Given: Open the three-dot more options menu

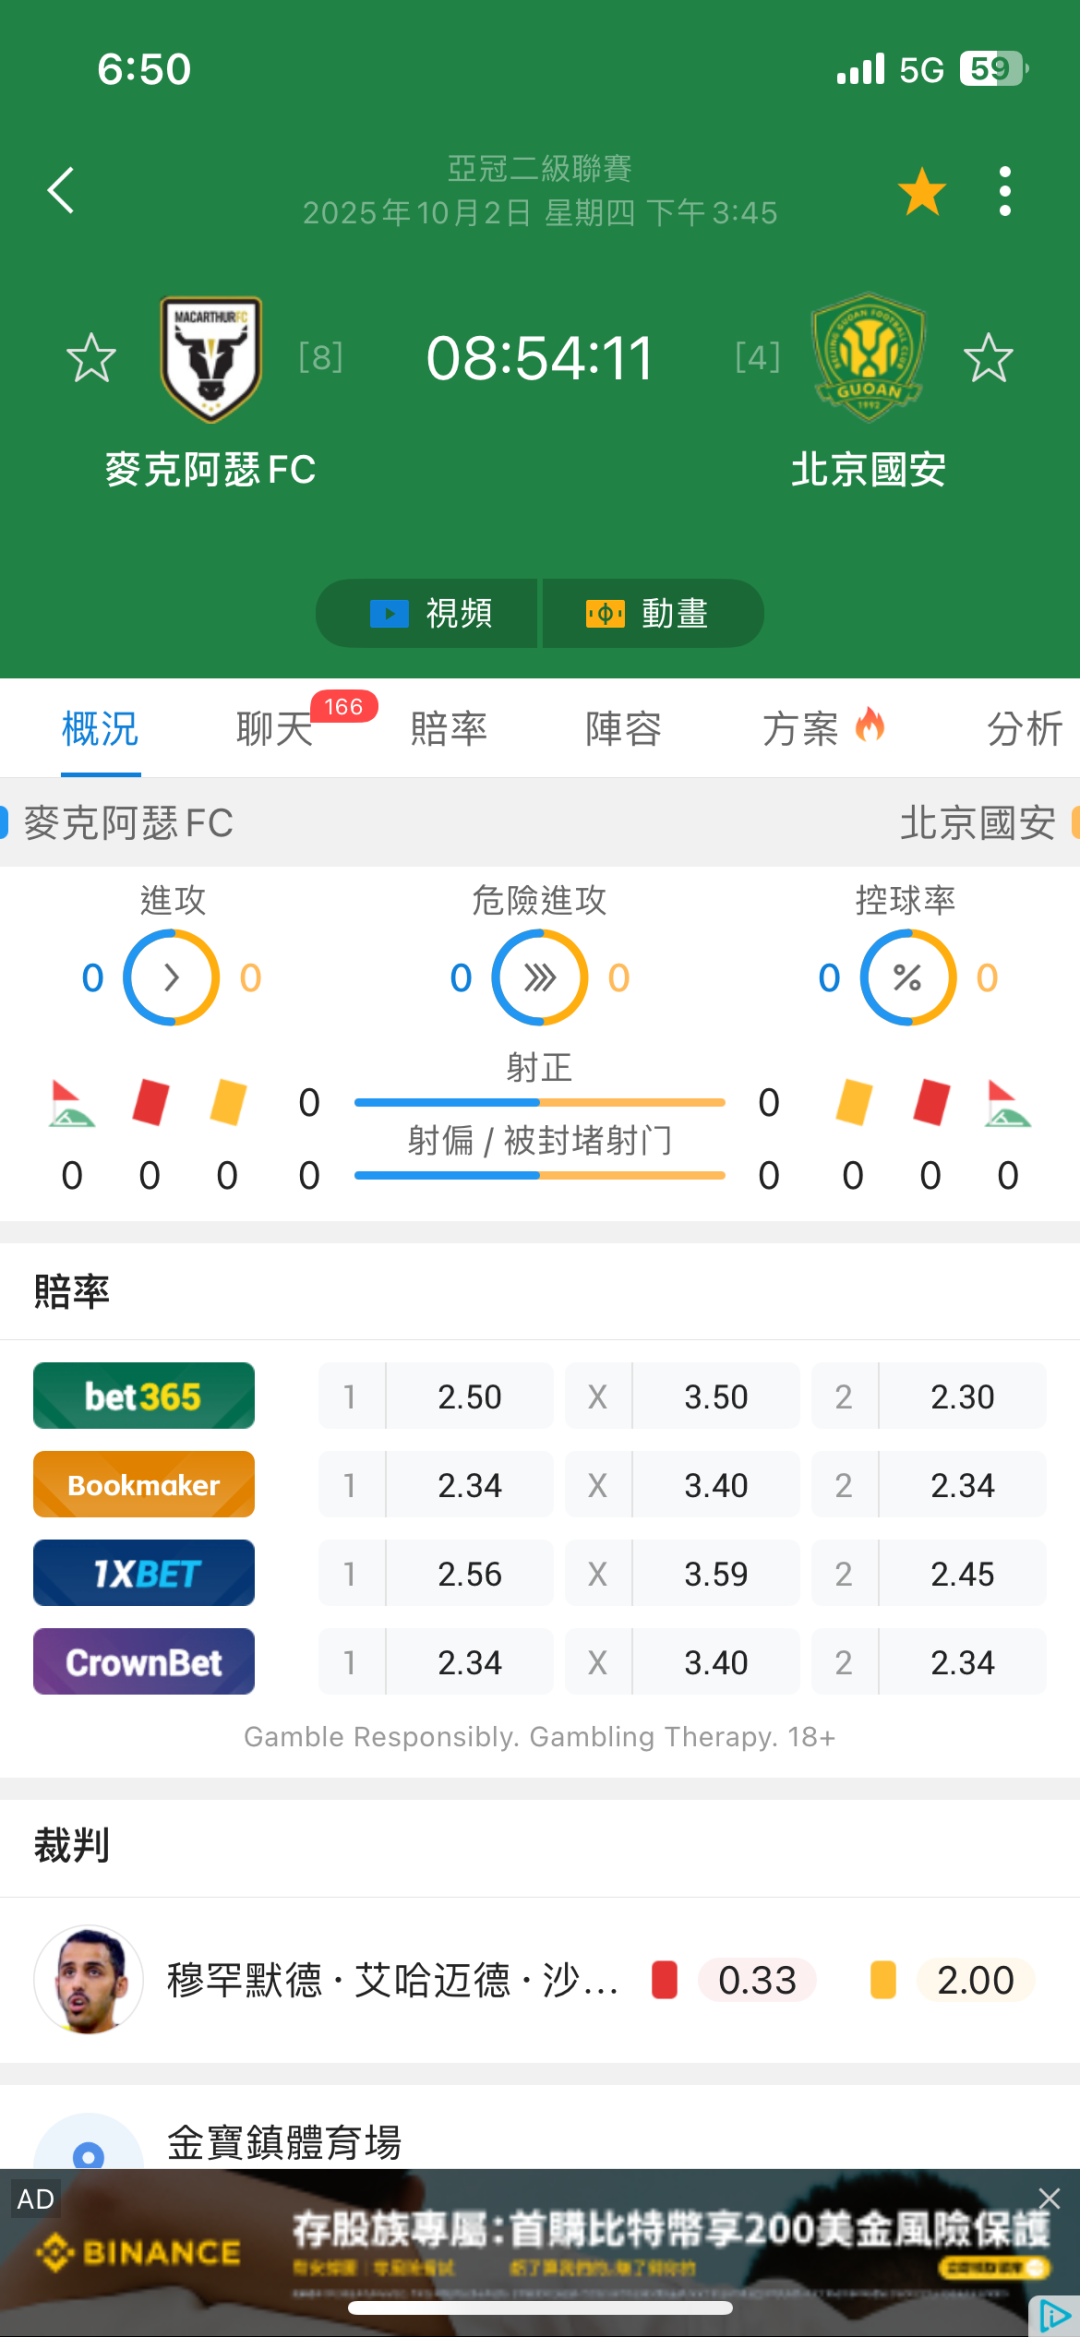Looking at the screenshot, I should (x=1005, y=191).
